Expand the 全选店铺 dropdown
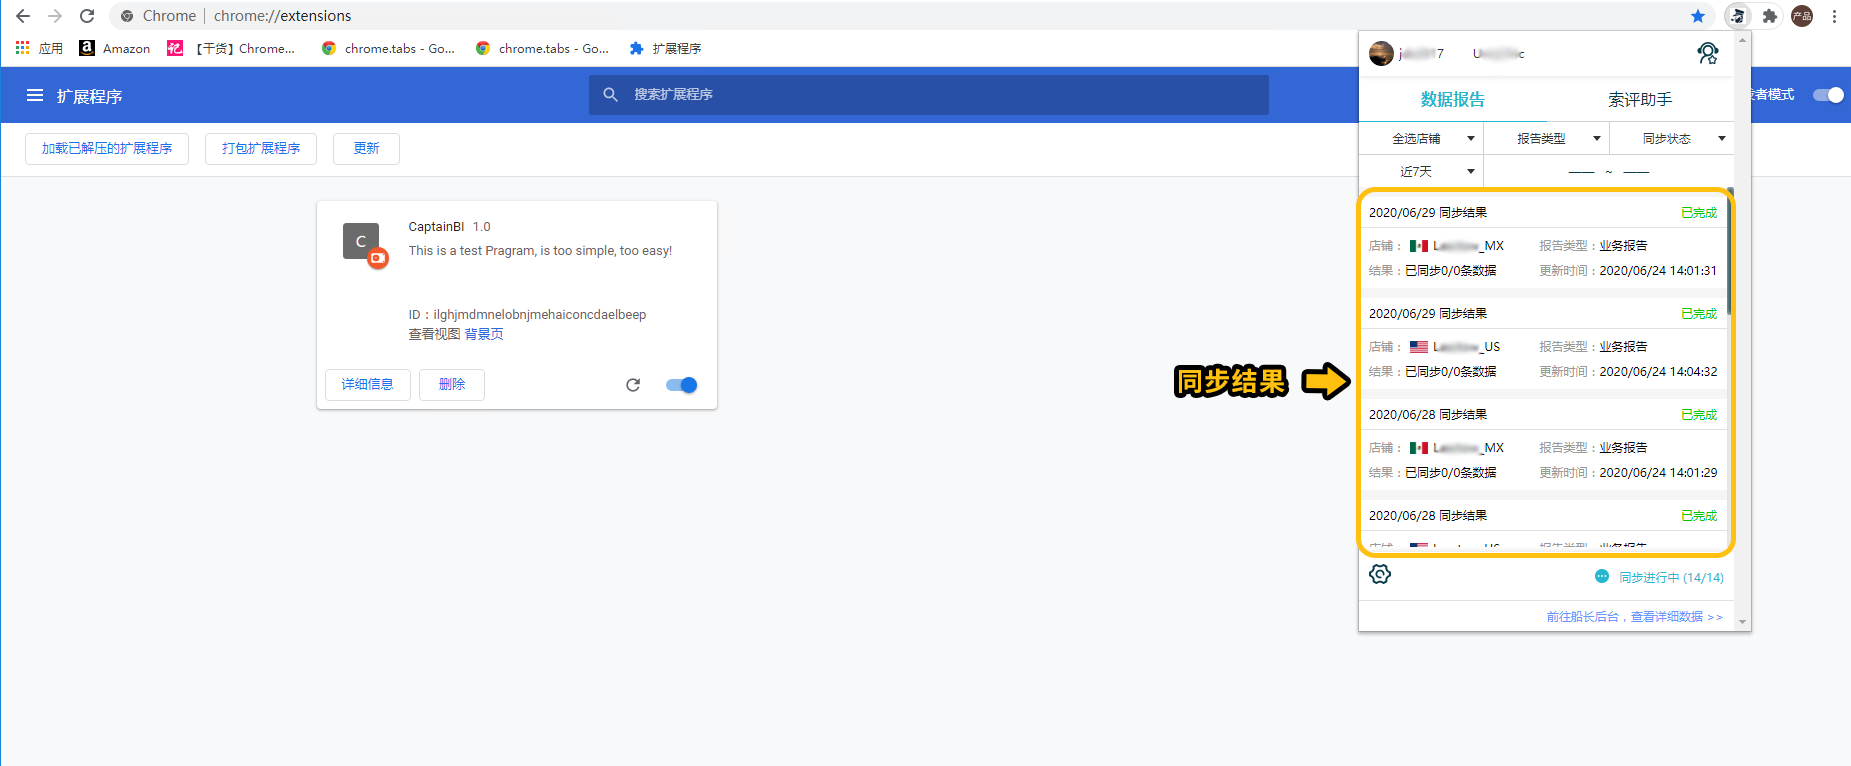 click(1420, 139)
